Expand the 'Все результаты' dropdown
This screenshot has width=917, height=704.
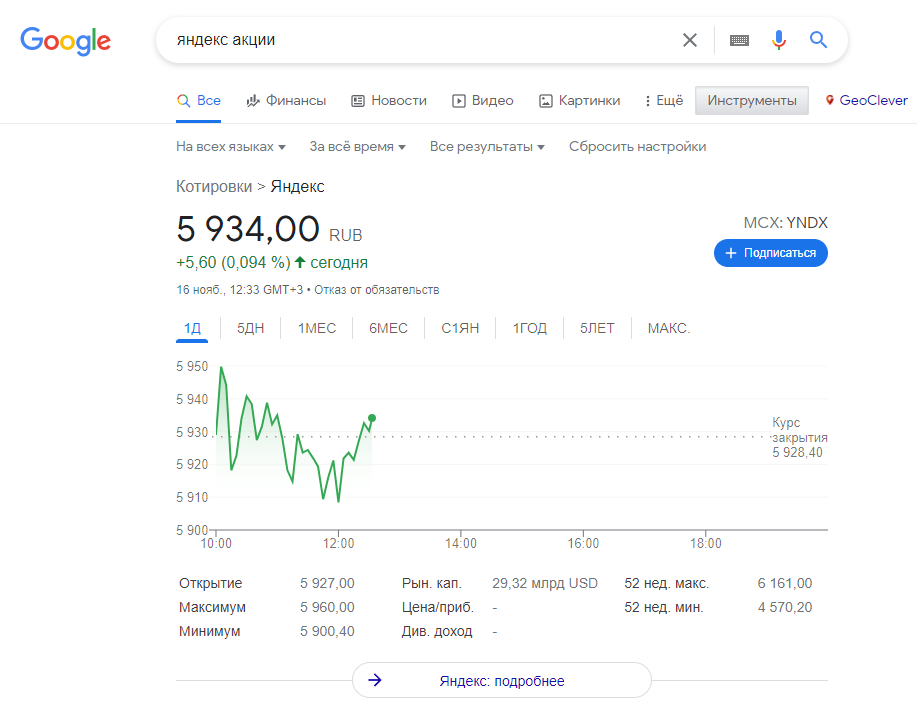tap(487, 147)
